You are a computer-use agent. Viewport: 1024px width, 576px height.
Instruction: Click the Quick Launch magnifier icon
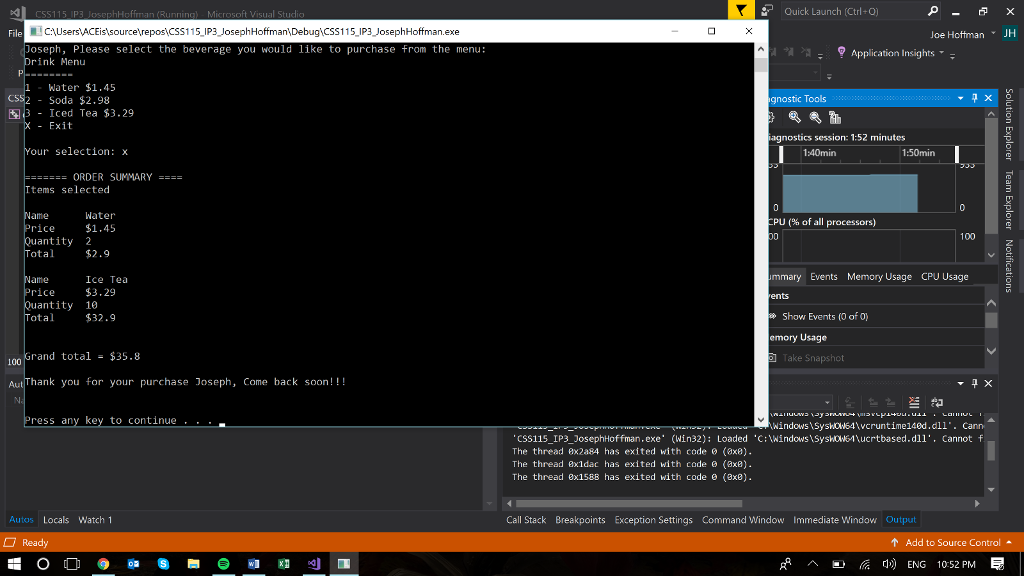pos(933,11)
